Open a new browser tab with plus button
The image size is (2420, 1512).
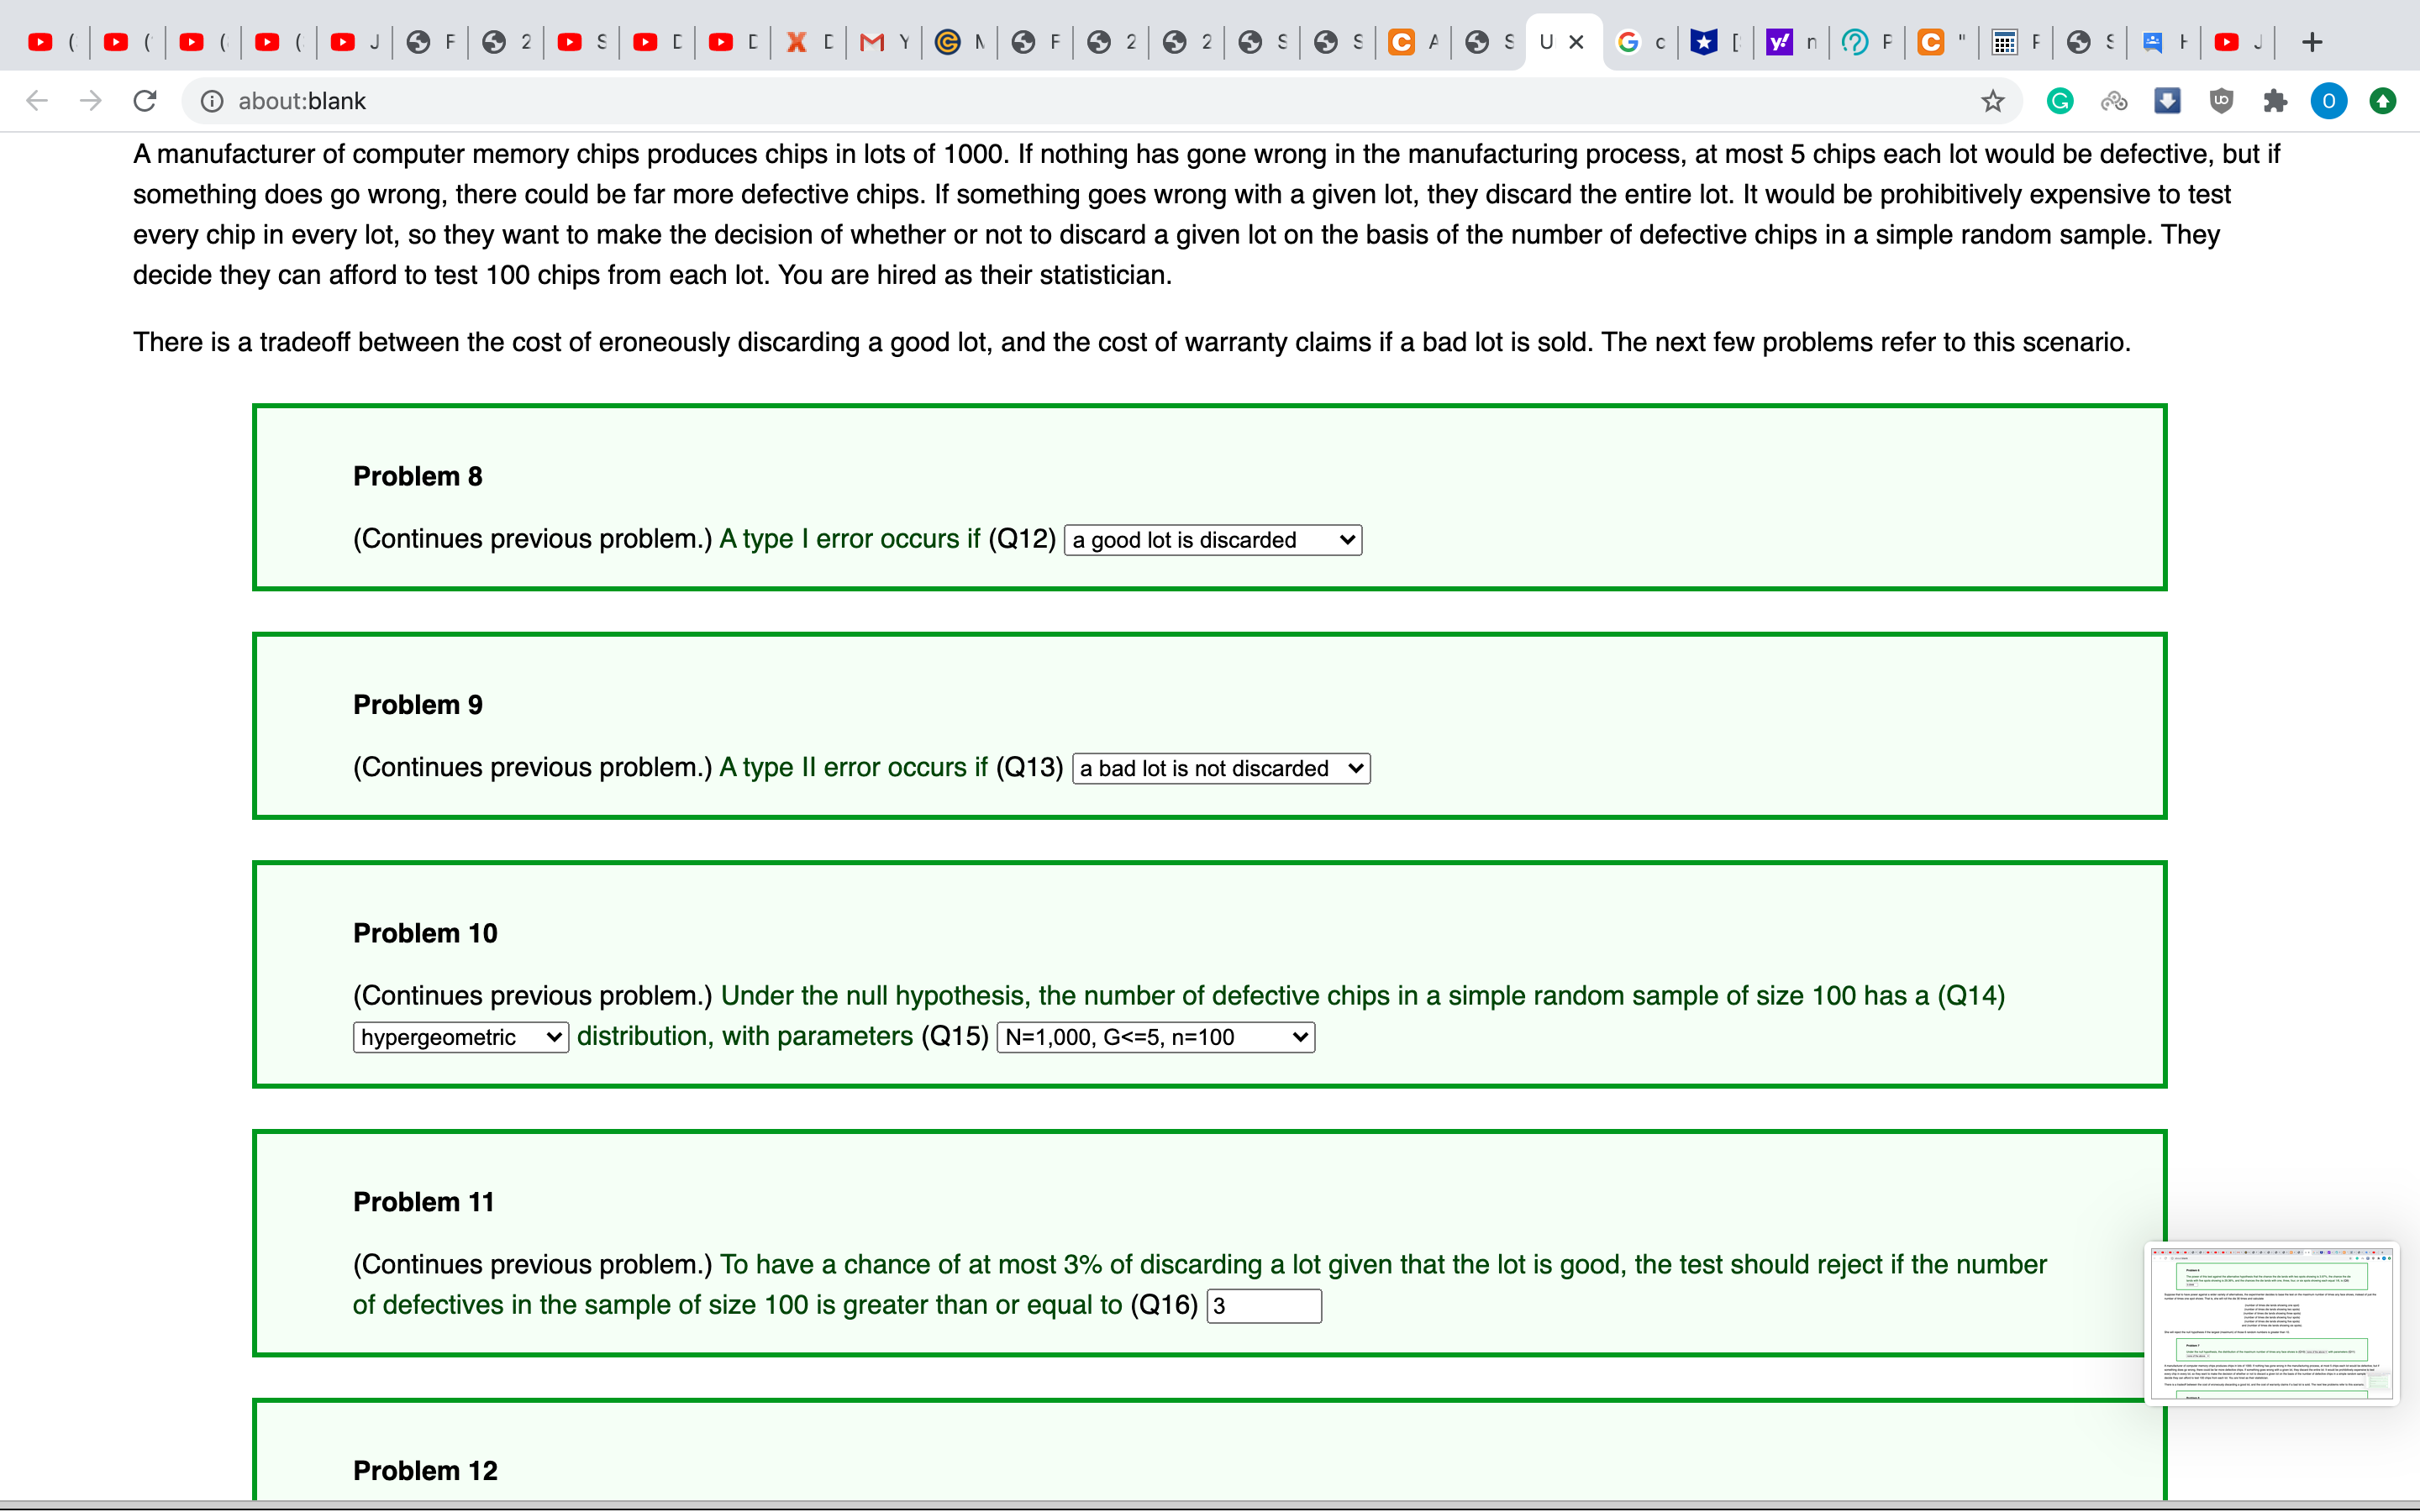click(x=2312, y=42)
